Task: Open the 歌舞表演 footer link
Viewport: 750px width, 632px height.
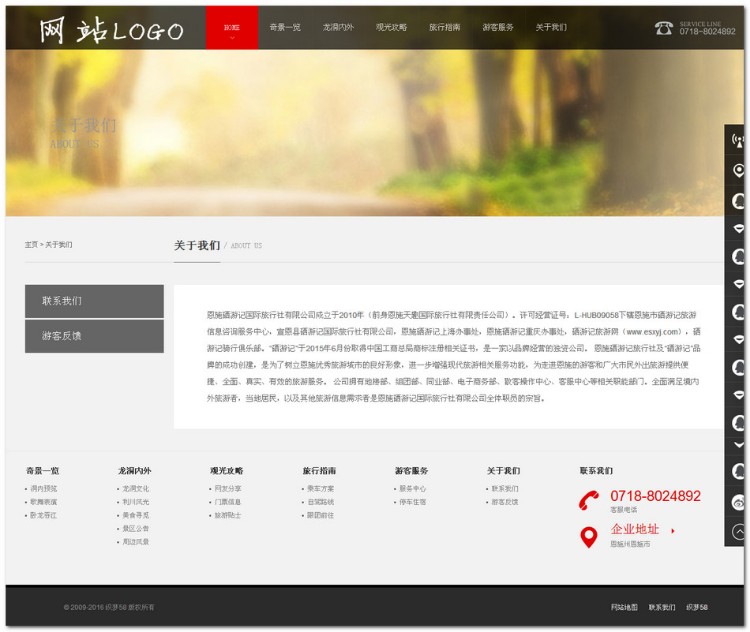Action: pos(44,502)
